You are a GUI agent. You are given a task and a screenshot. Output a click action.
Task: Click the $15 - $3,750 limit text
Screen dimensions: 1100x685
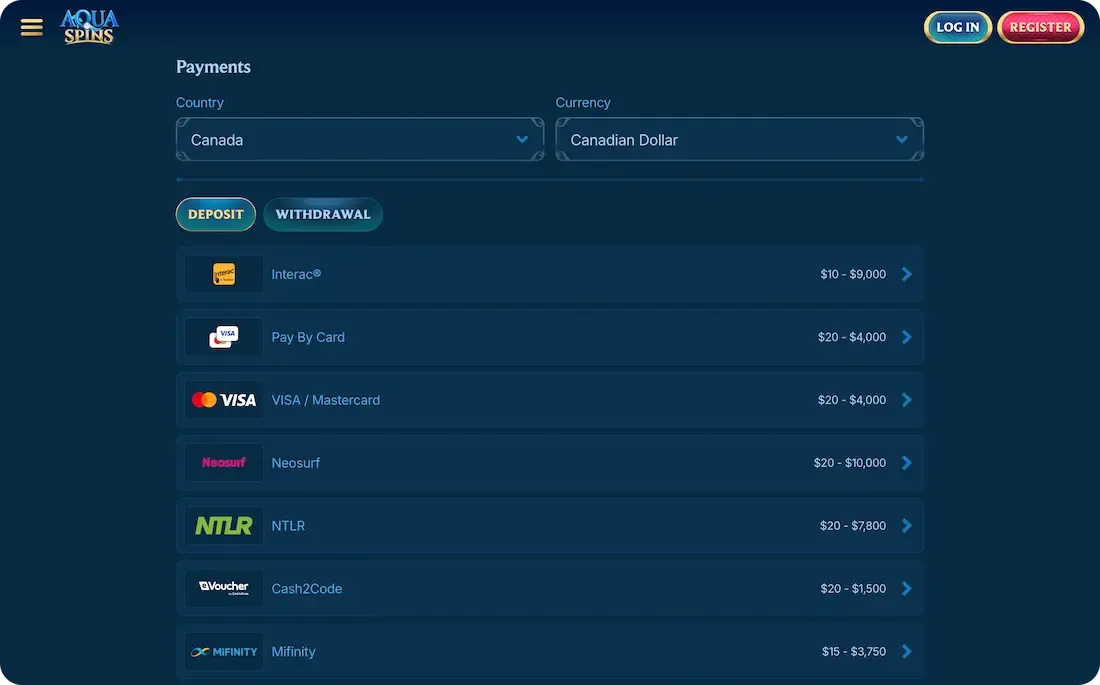point(854,651)
